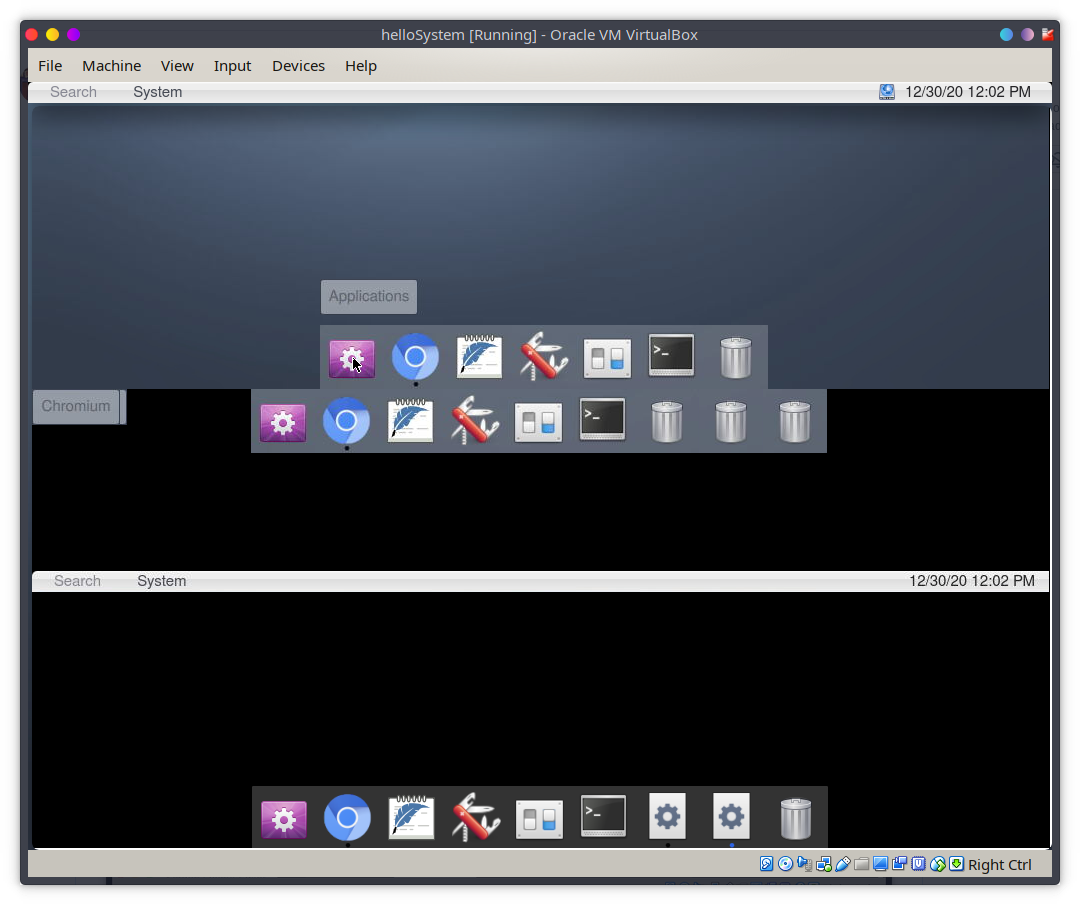Open Chromium in the dock below the Applications tooltip
The height and width of the screenshot is (905, 1080).
415,357
